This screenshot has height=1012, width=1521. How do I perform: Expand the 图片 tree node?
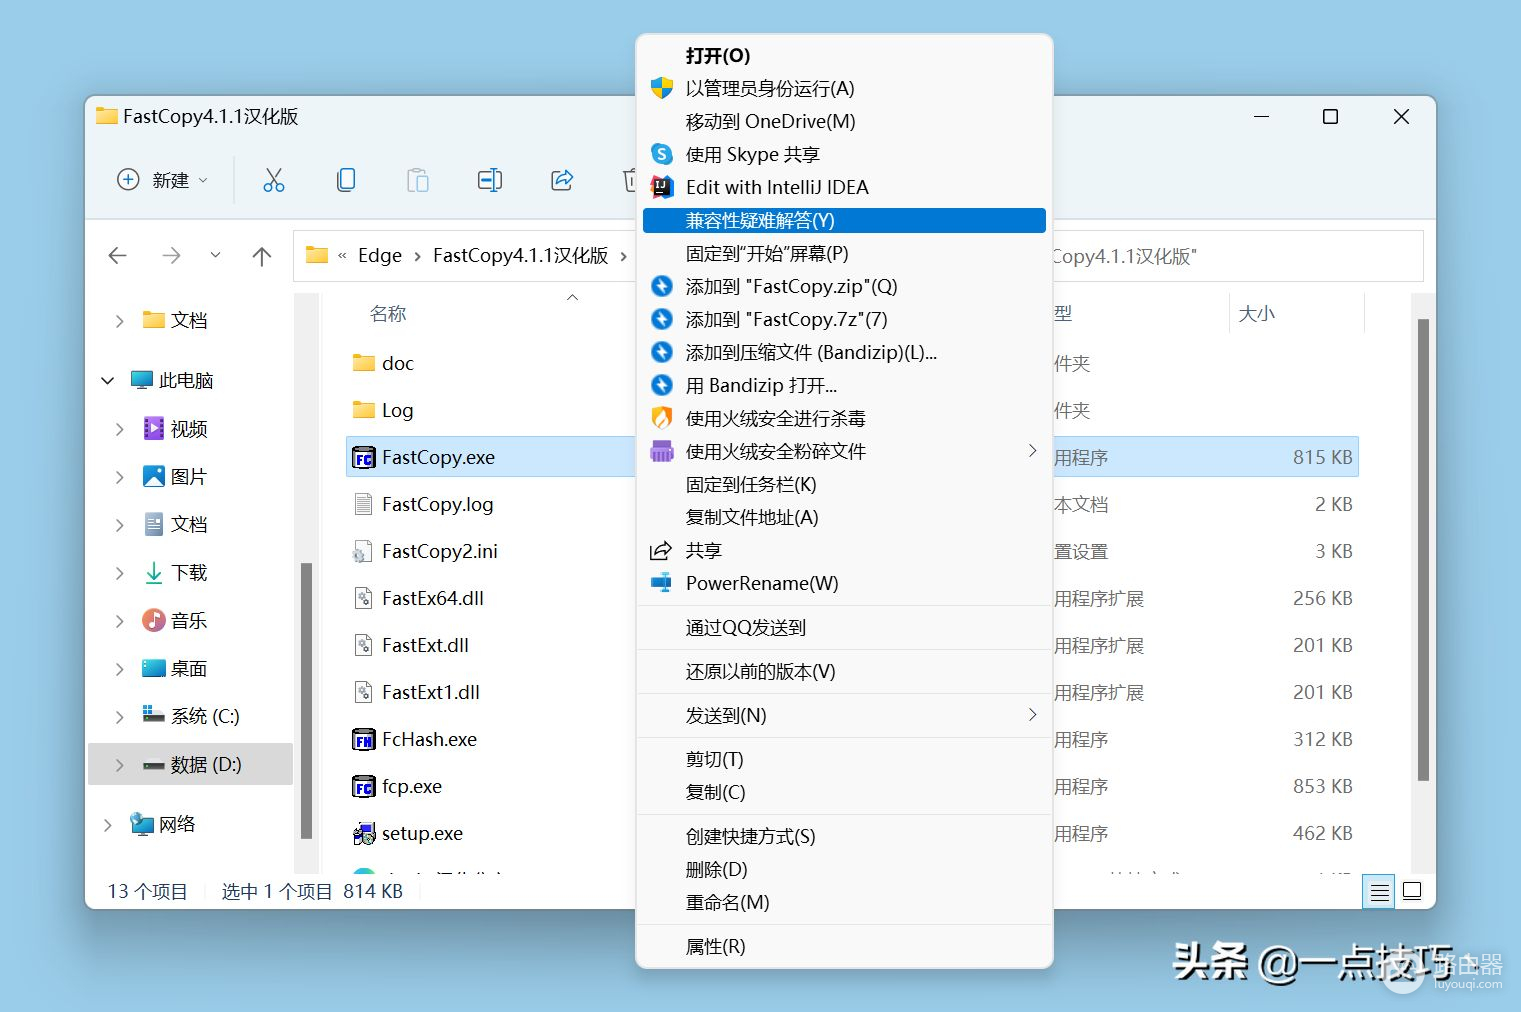pyautogui.click(x=120, y=477)
